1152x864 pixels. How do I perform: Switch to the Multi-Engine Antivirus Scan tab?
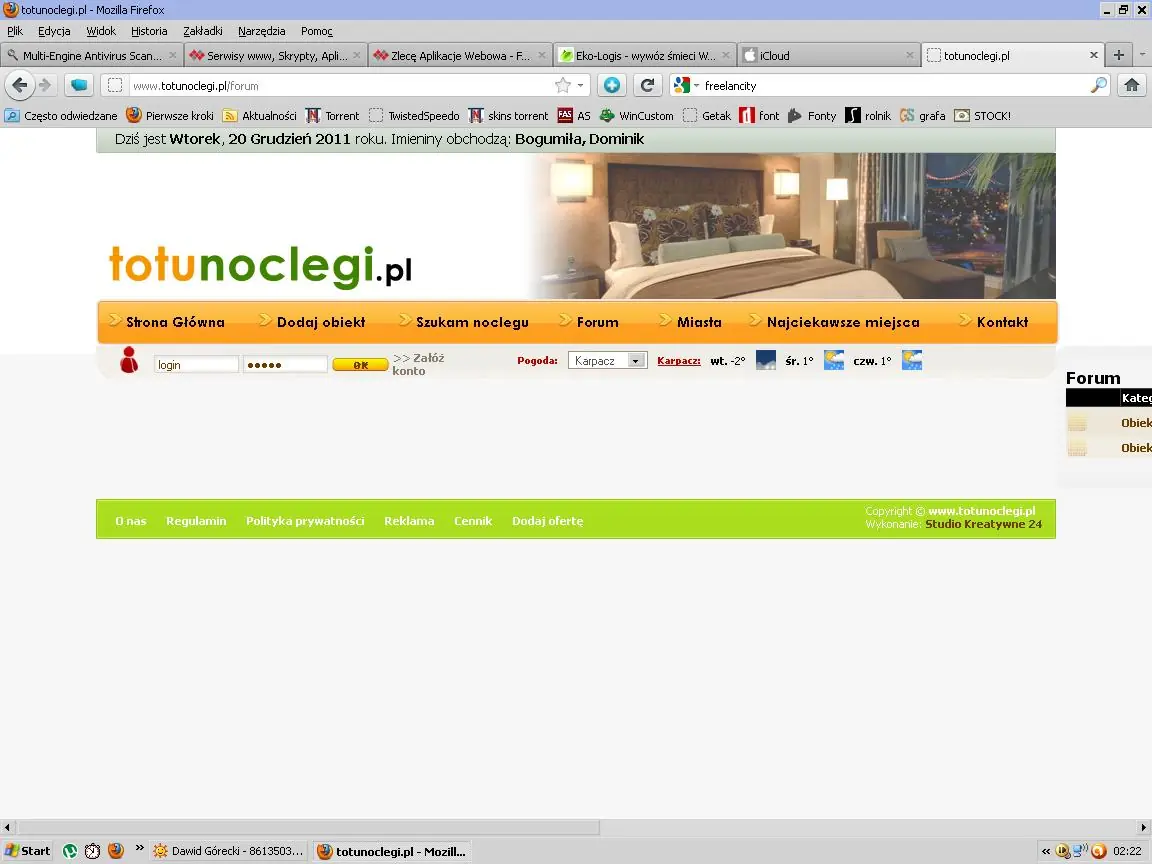click(x=92, y=55)
